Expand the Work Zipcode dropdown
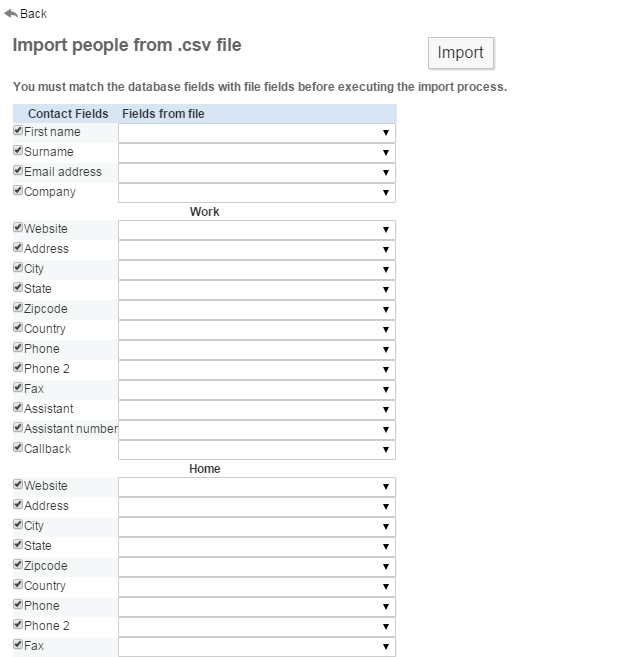The image size is (640, 657). pyautogui.click(x=257, y=310)
